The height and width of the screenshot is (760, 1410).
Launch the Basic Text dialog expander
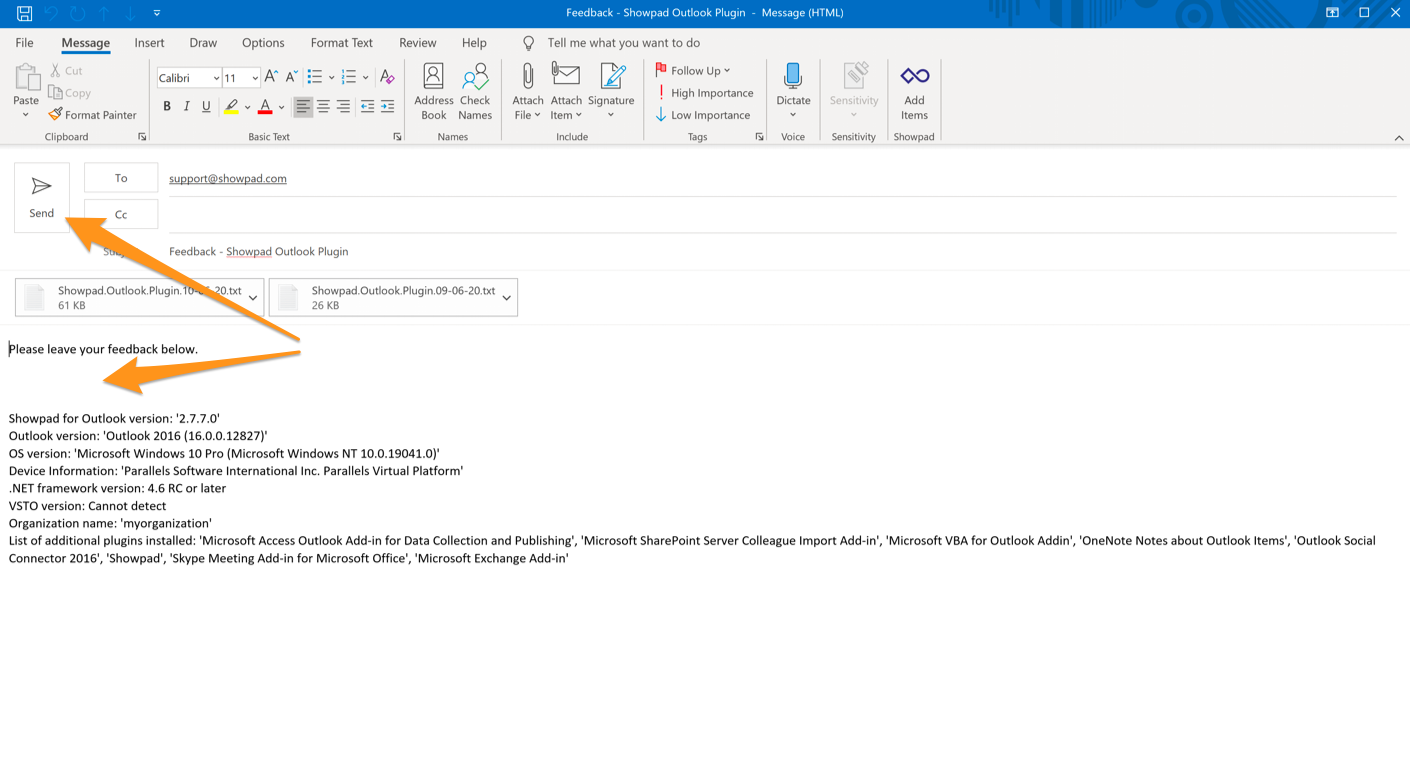(397, 137)
